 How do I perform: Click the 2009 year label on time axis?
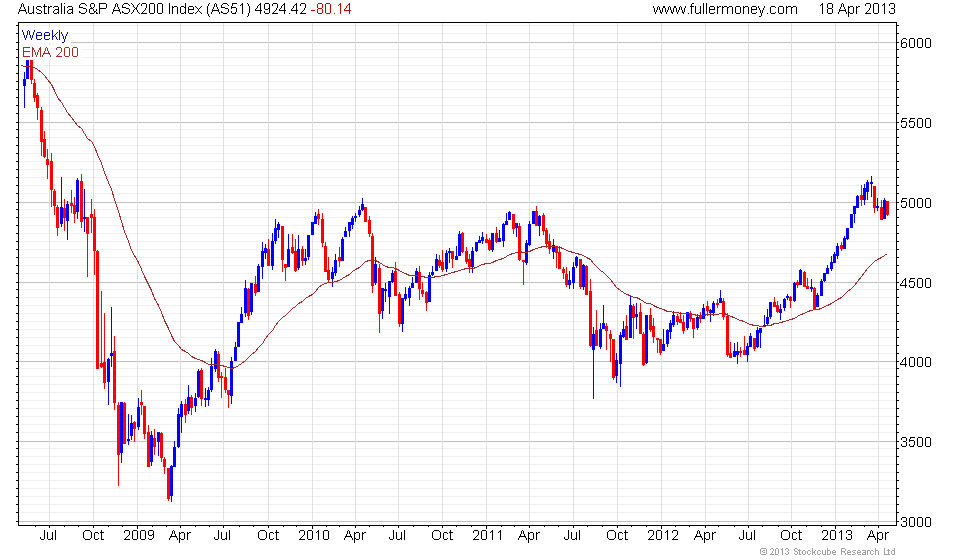[x=139, y=535]
